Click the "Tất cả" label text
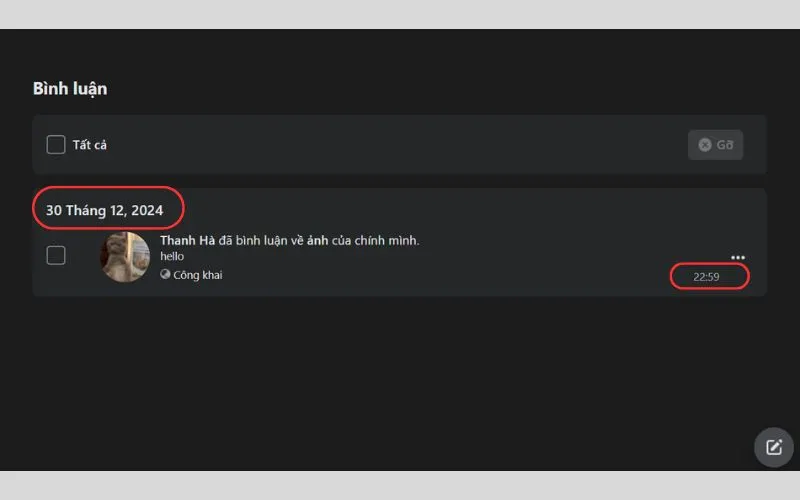The width and height of the screenshot is (800, 500). click(x=90, y=145)
